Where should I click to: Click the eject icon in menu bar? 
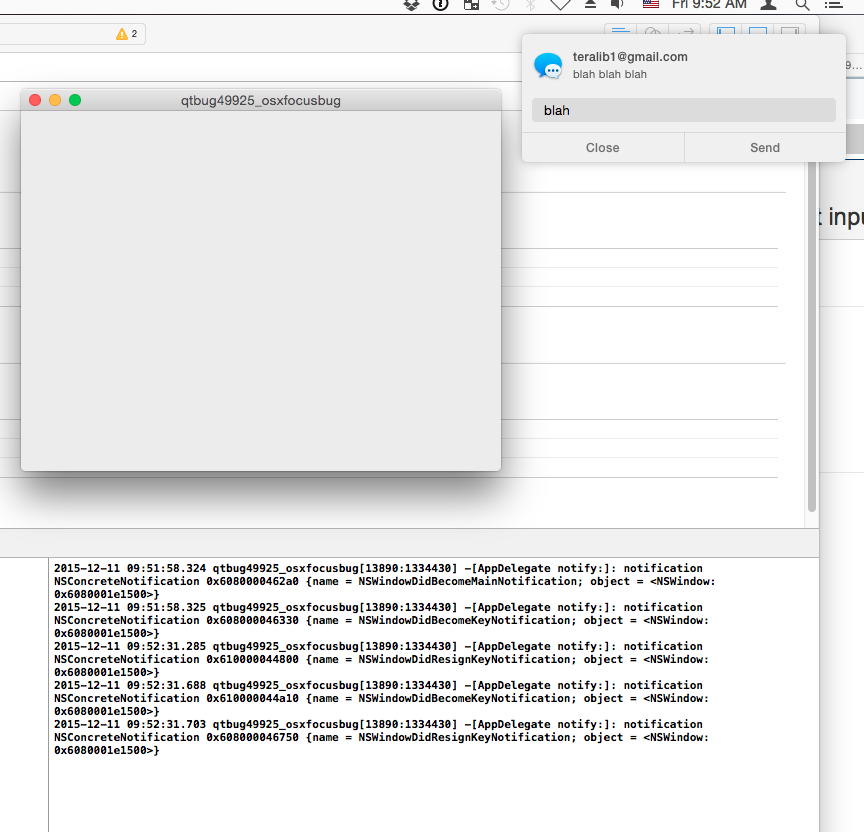[x=590, y=4]
